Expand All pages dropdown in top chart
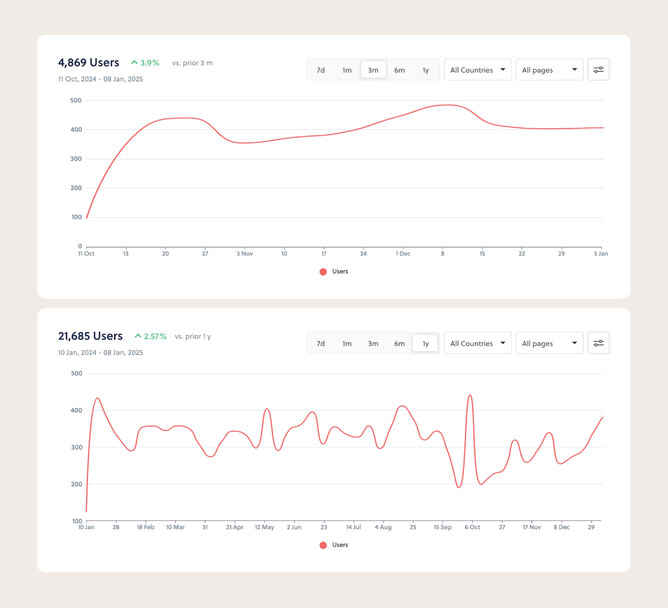This screenshot has width=668, height=608. [549, 70]
